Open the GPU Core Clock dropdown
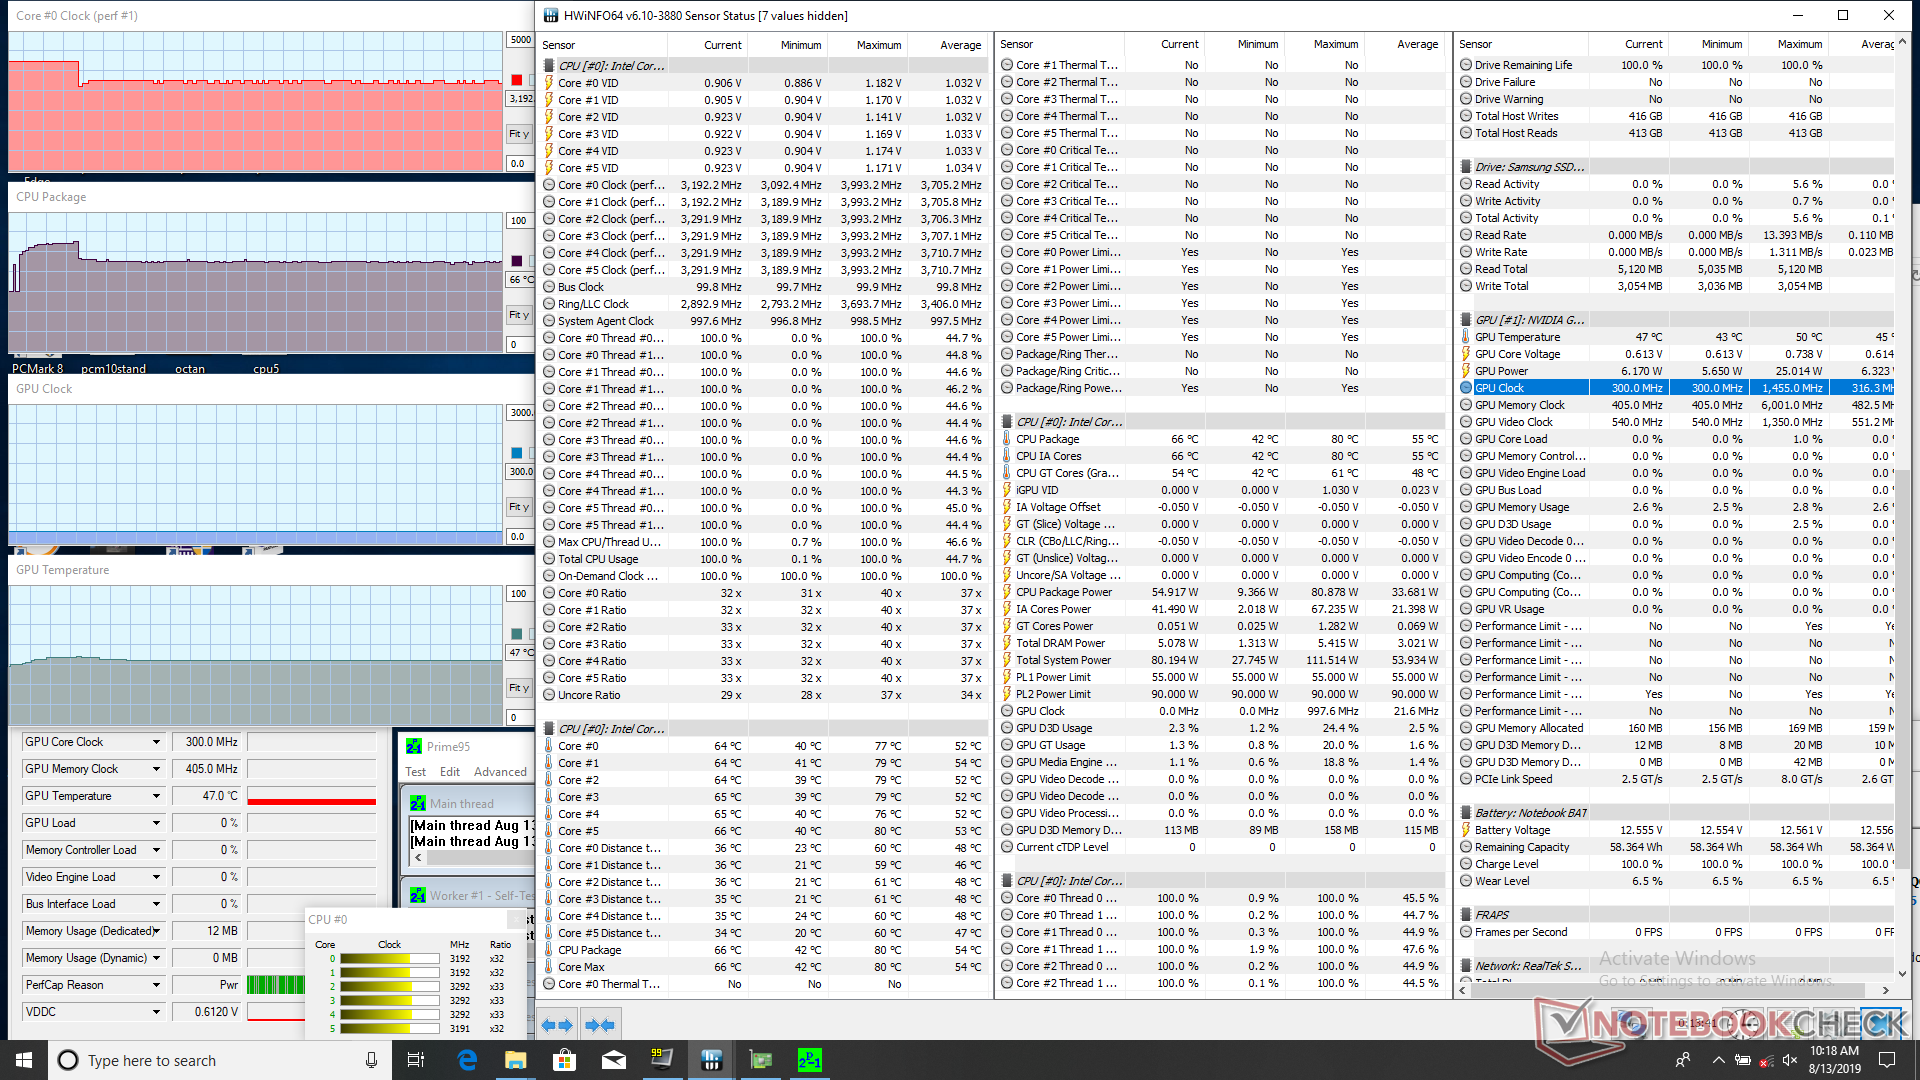Image resolution: width=1920 pixels, height=1080 pixels. pos(156,742)
